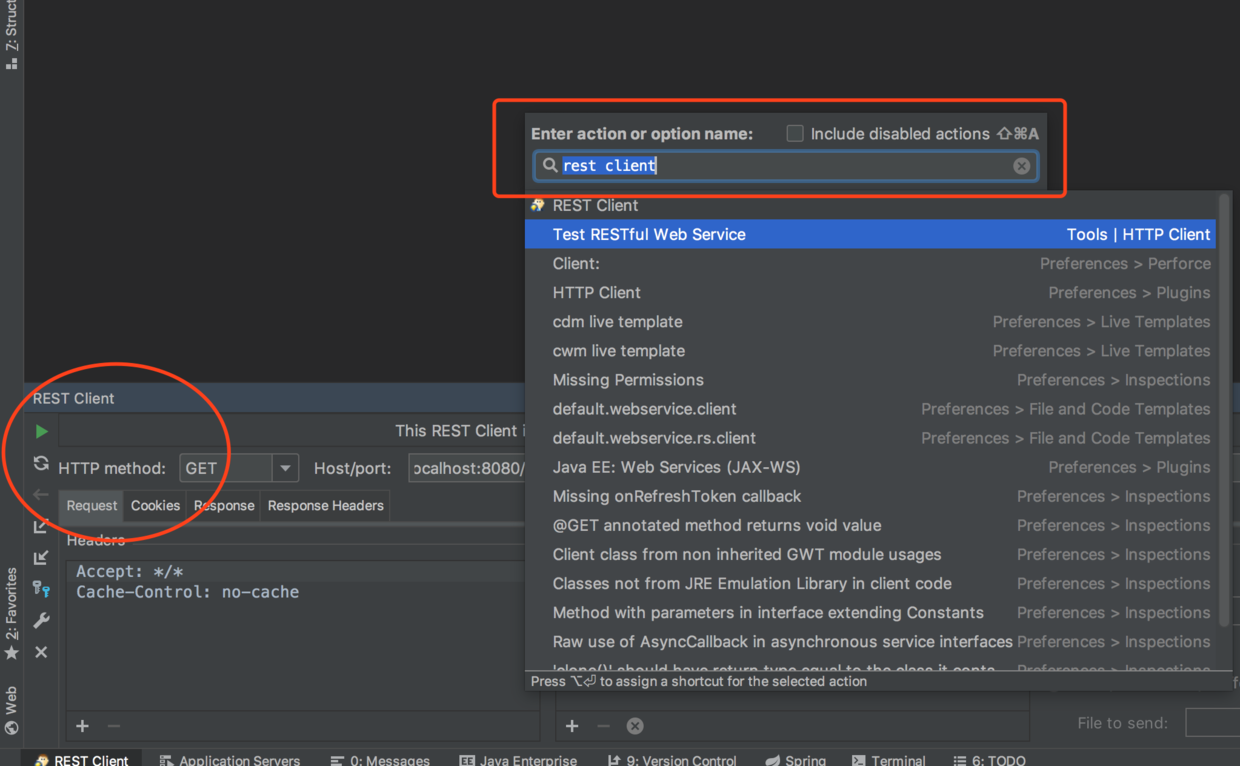This screenshot has height=766, width=1240.
Task: Click the minus icon under the Headers list
Action: 113,726
